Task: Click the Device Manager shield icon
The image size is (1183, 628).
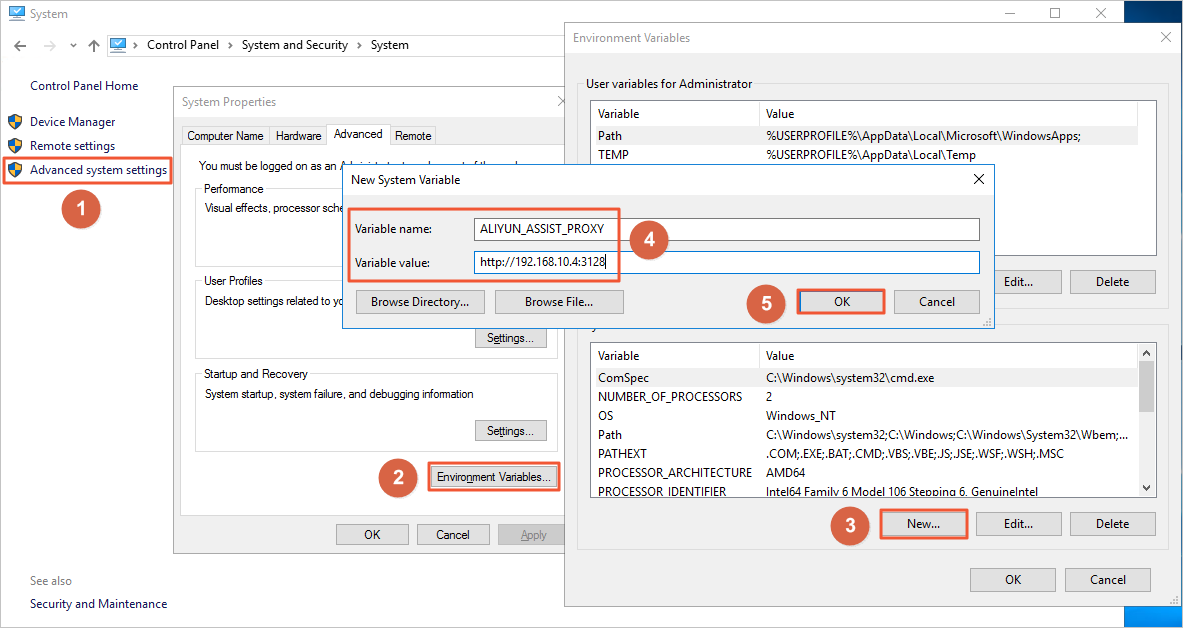Action: [15, 122]
